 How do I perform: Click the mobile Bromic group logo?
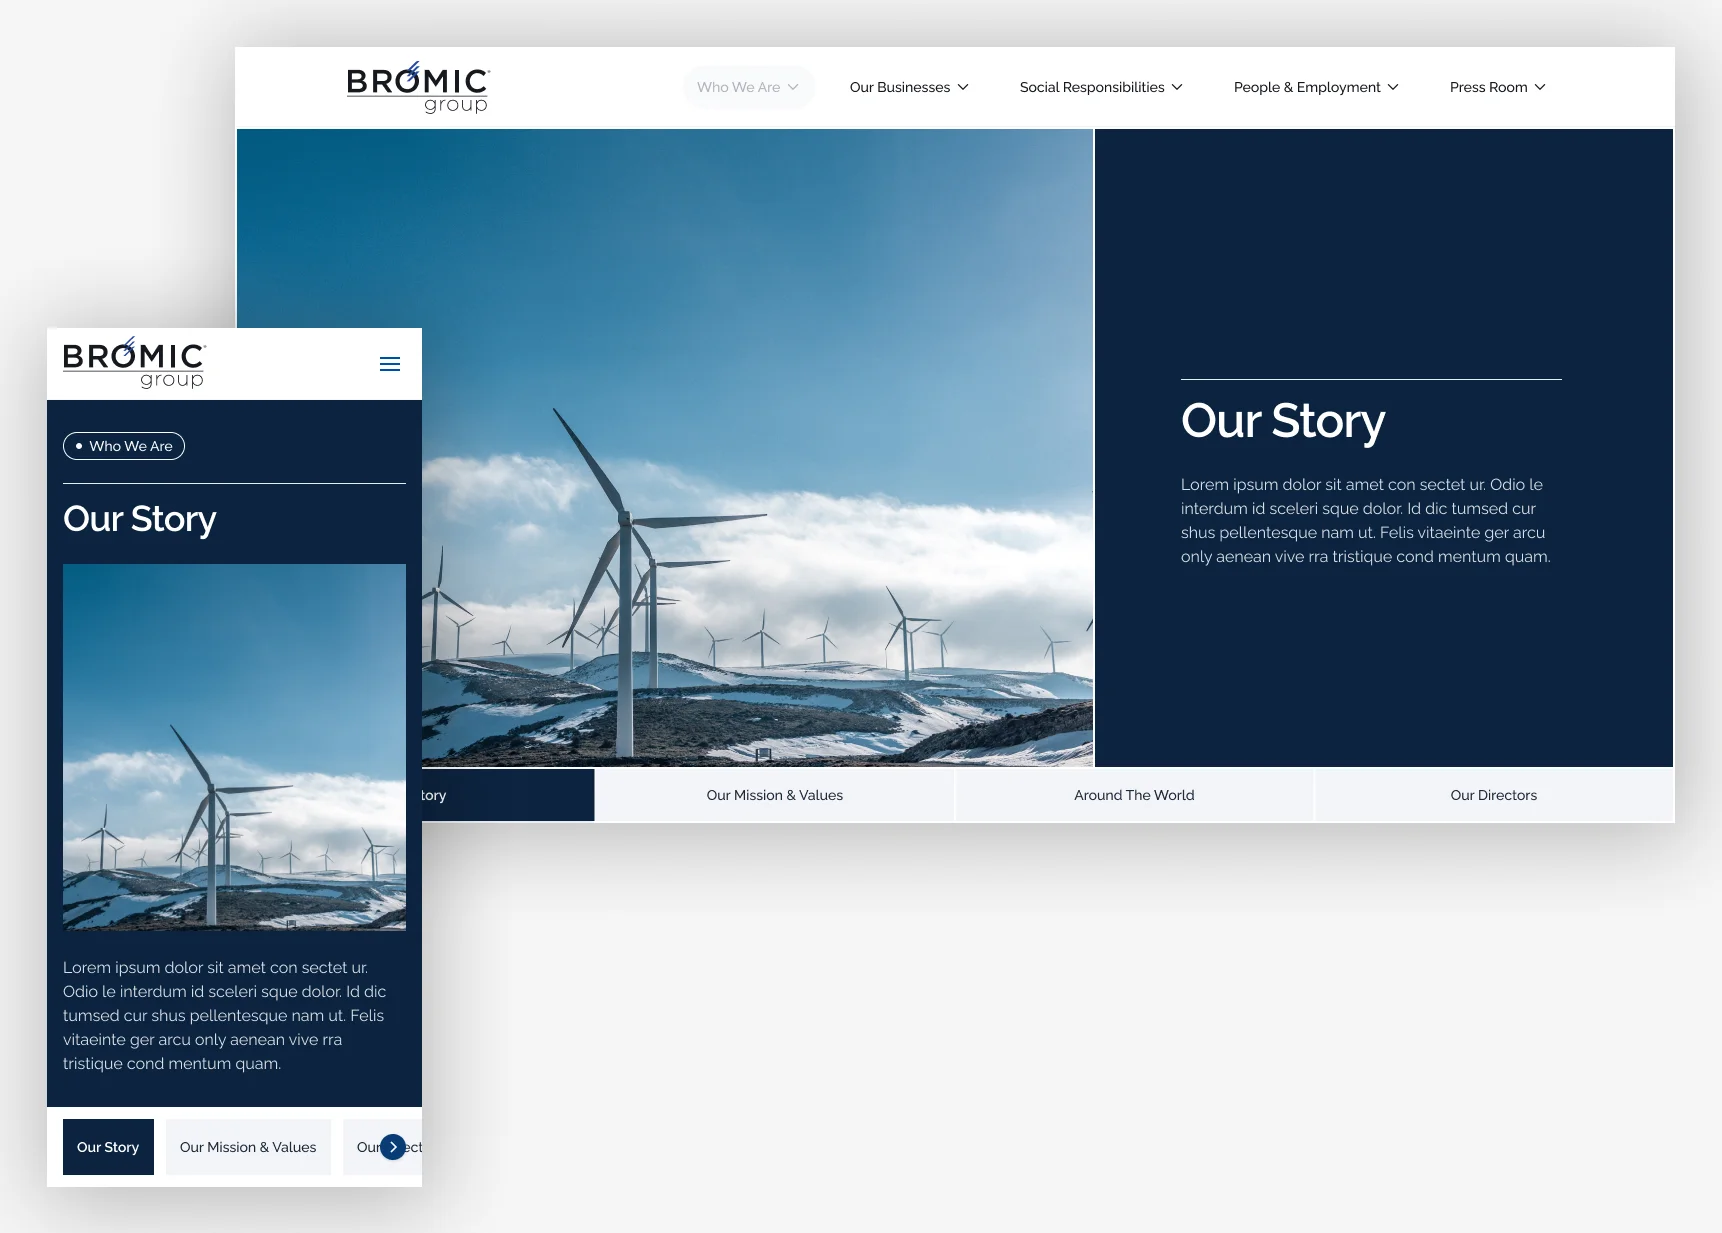[x=134, y=363]
